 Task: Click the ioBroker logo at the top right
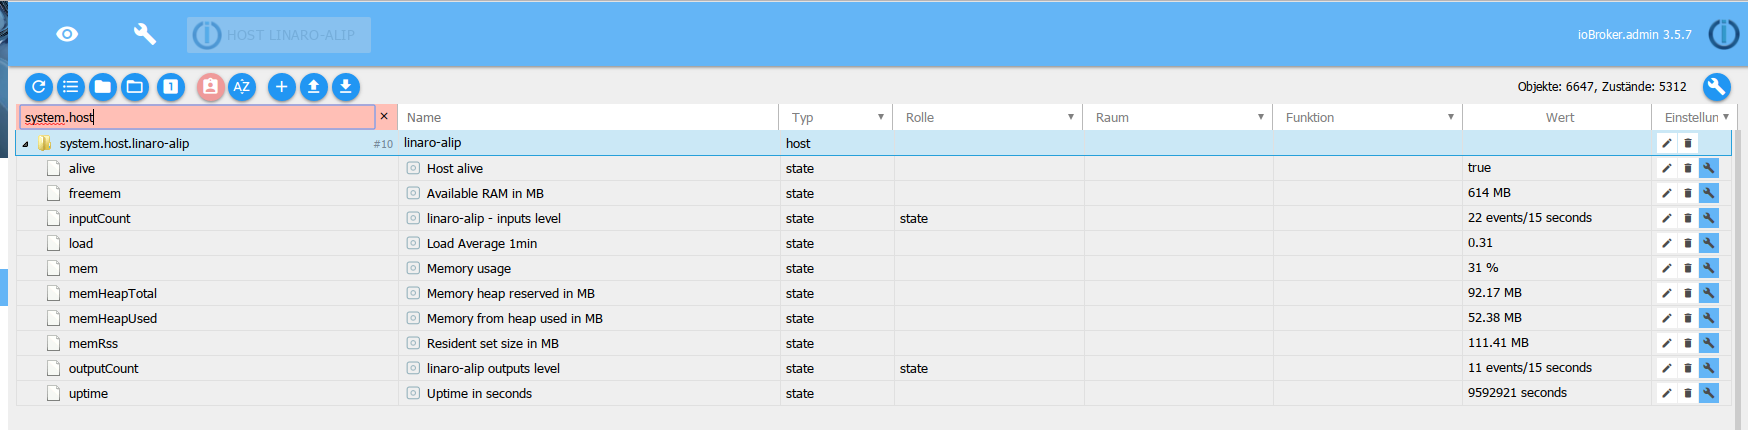click(x=1724, y=34)
